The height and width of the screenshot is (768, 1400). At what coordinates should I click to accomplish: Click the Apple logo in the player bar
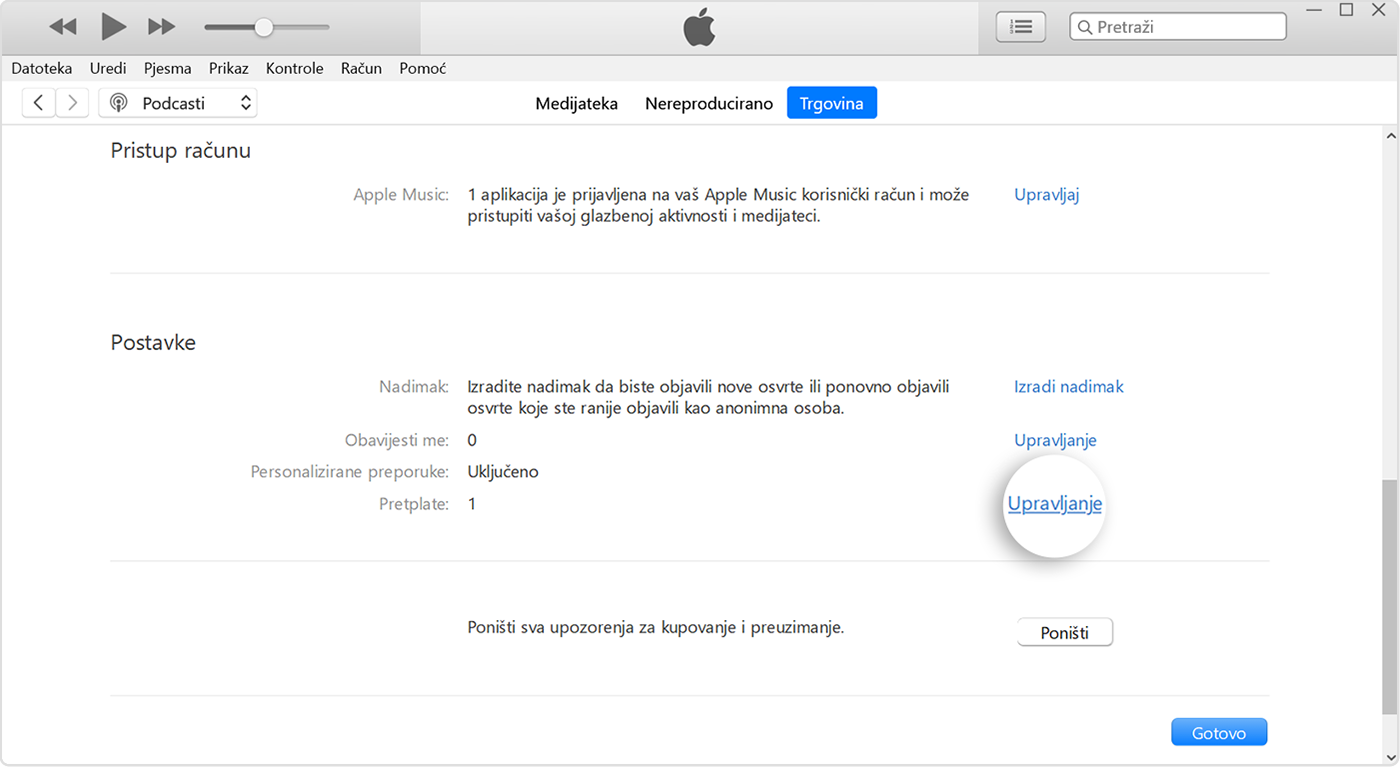pyautogui.click(x=700, y=28)
